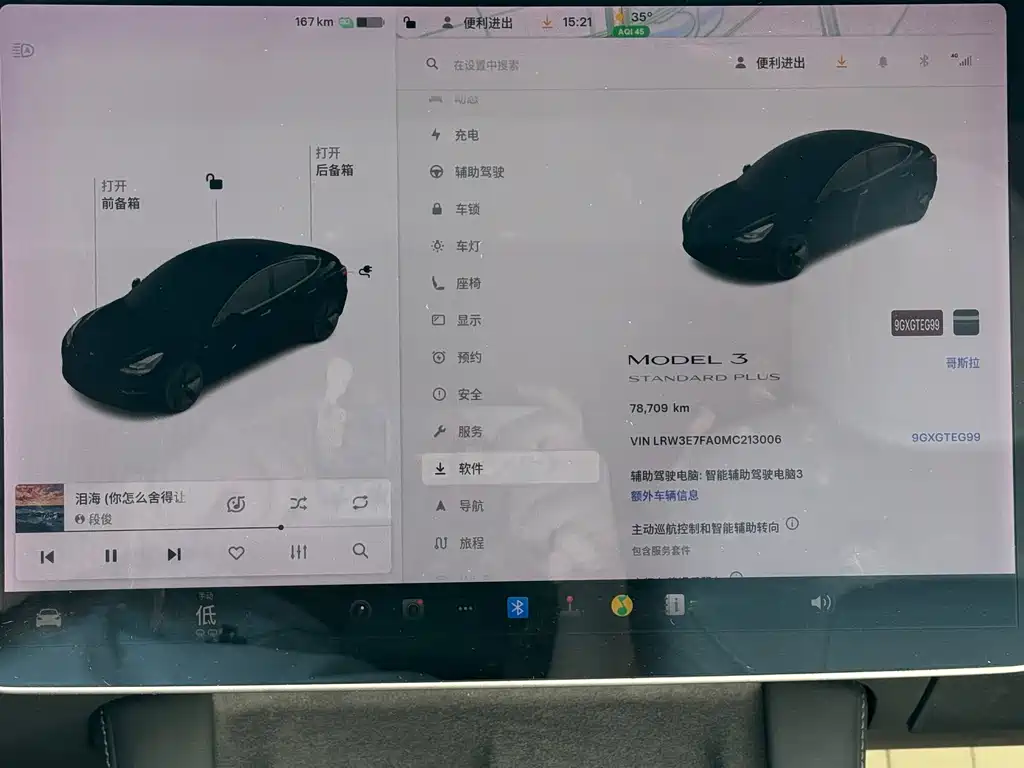Click the search magnifier in the settings bar
The height and width of the screenshot is (768, 1024).
point(432,64)
